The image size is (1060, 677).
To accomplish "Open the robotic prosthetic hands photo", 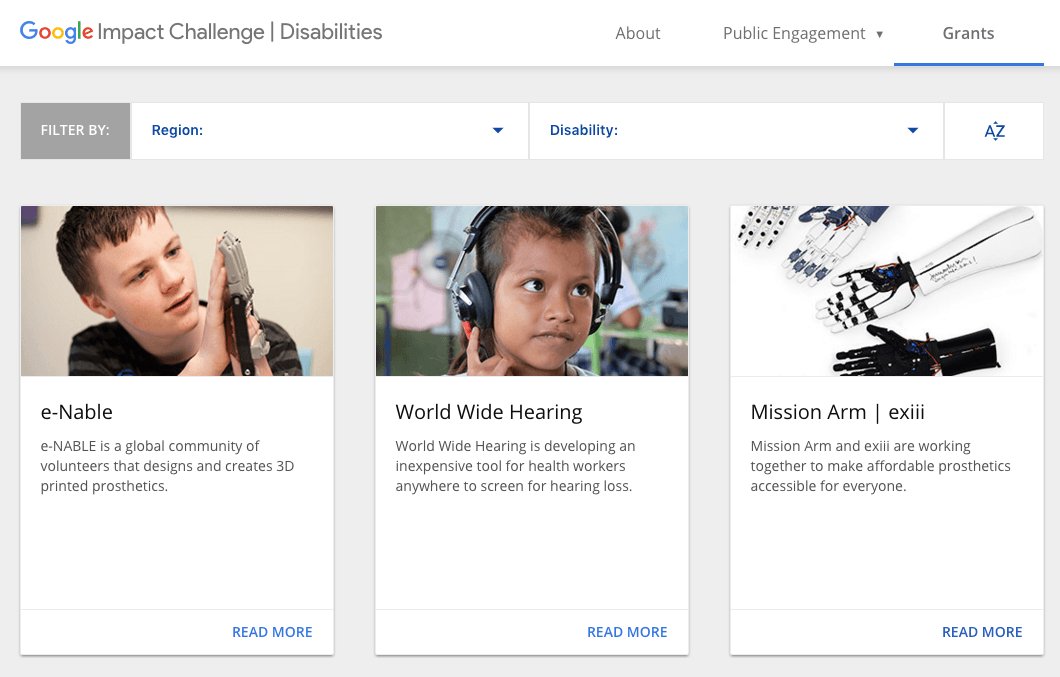I will (887, 291).
